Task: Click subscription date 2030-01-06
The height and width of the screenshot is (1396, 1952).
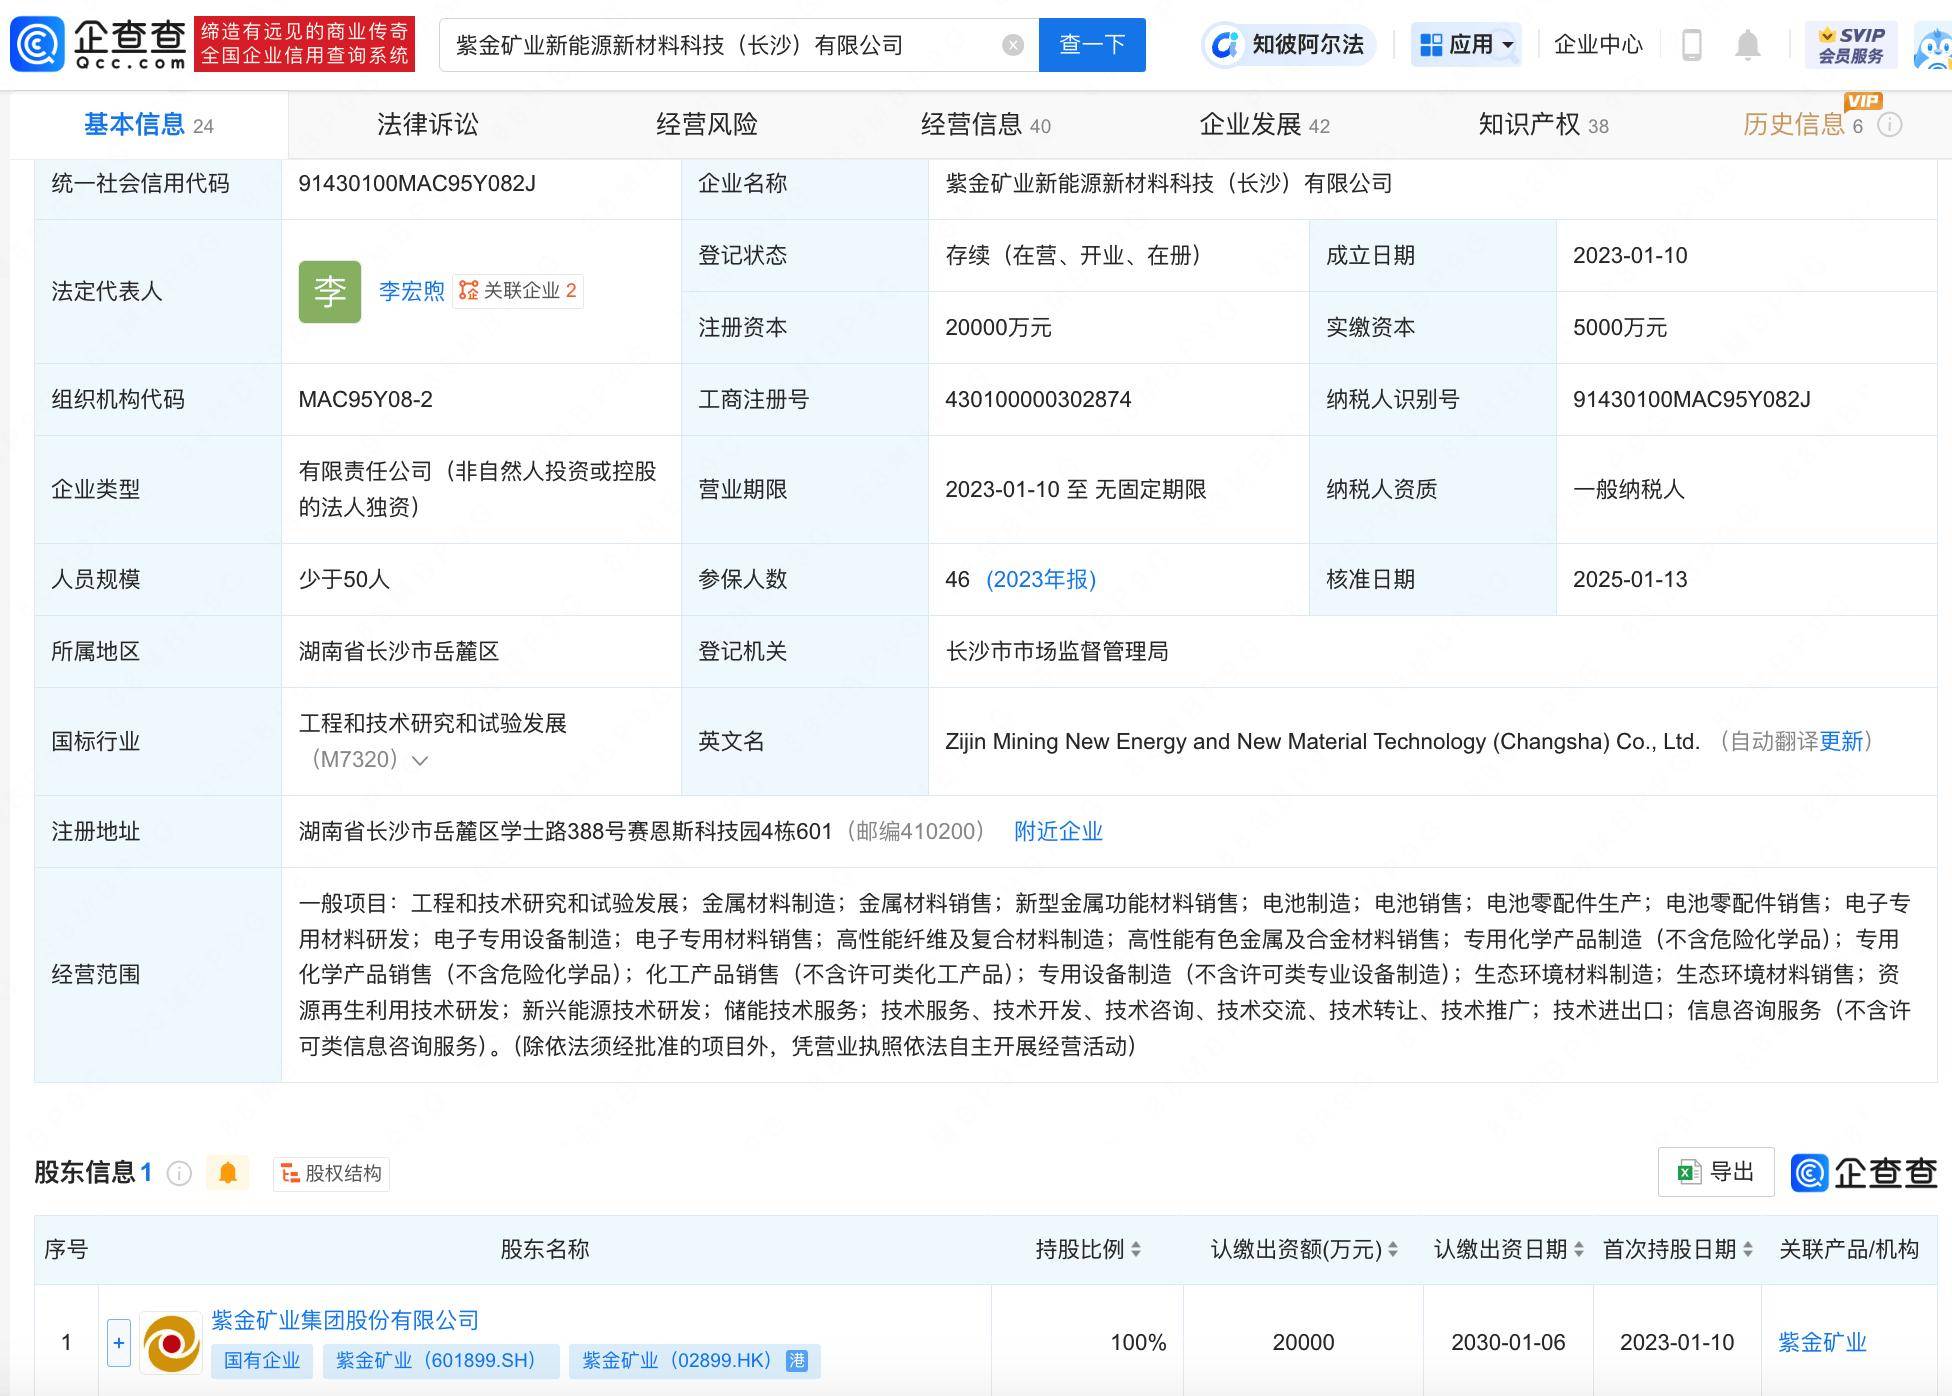Action: click(x=1508, y=1342)
